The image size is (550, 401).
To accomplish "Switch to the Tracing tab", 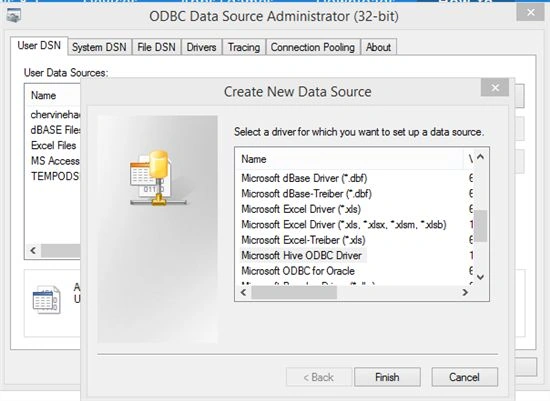I will pos(244,47).
